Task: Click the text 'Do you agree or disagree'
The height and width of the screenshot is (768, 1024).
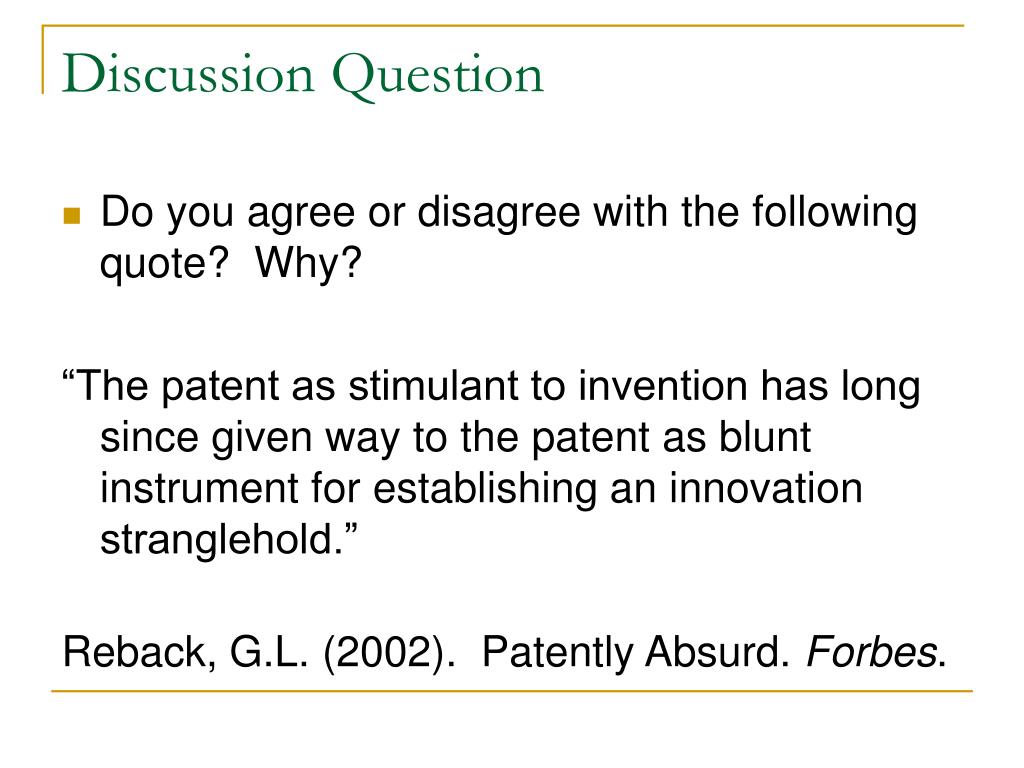Action: point(340,214)
